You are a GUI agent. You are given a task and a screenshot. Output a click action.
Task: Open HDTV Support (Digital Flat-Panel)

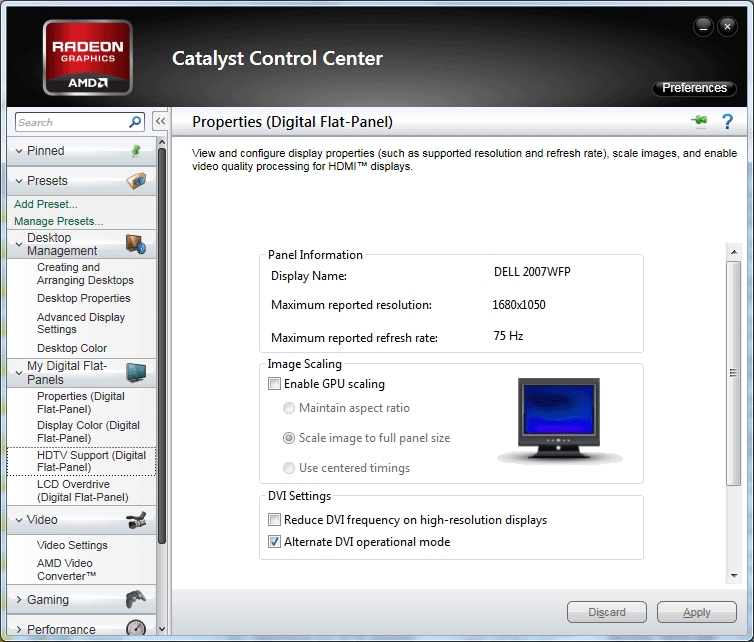click(x=91, y=461)
